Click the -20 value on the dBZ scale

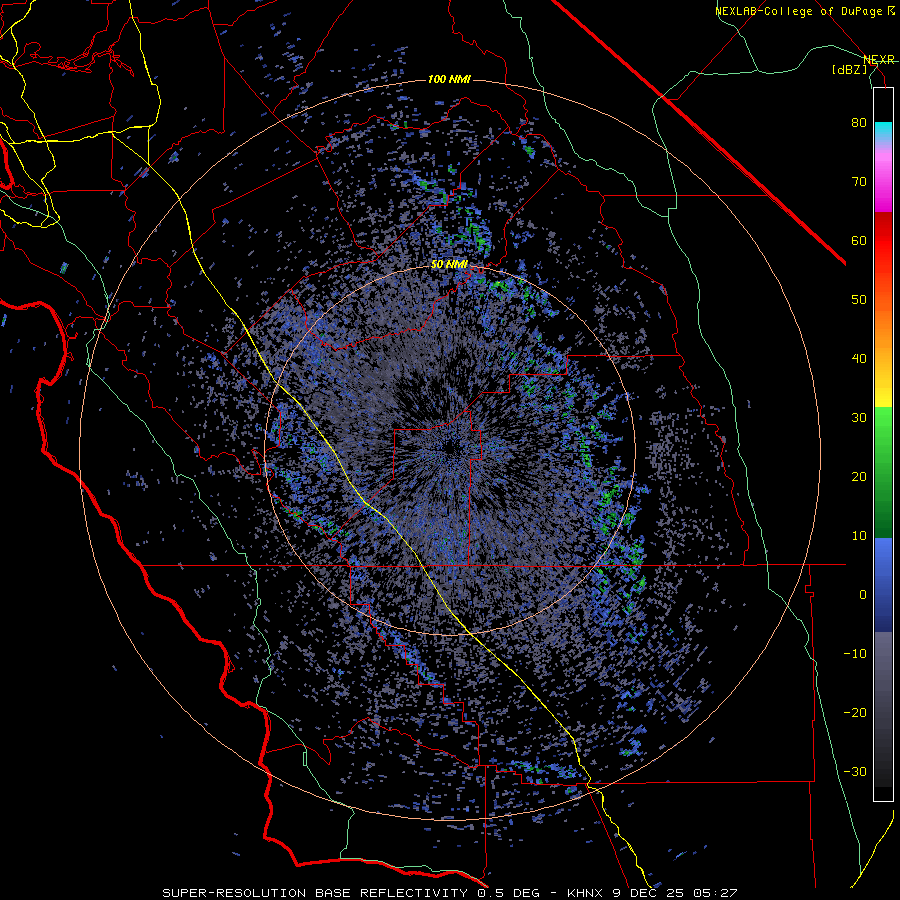[x=855, y=713]
